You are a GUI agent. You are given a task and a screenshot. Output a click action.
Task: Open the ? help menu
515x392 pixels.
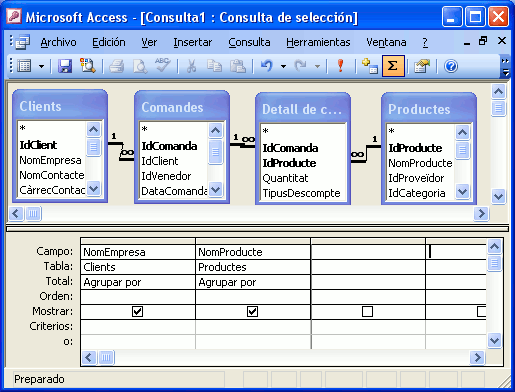(425, 42)
